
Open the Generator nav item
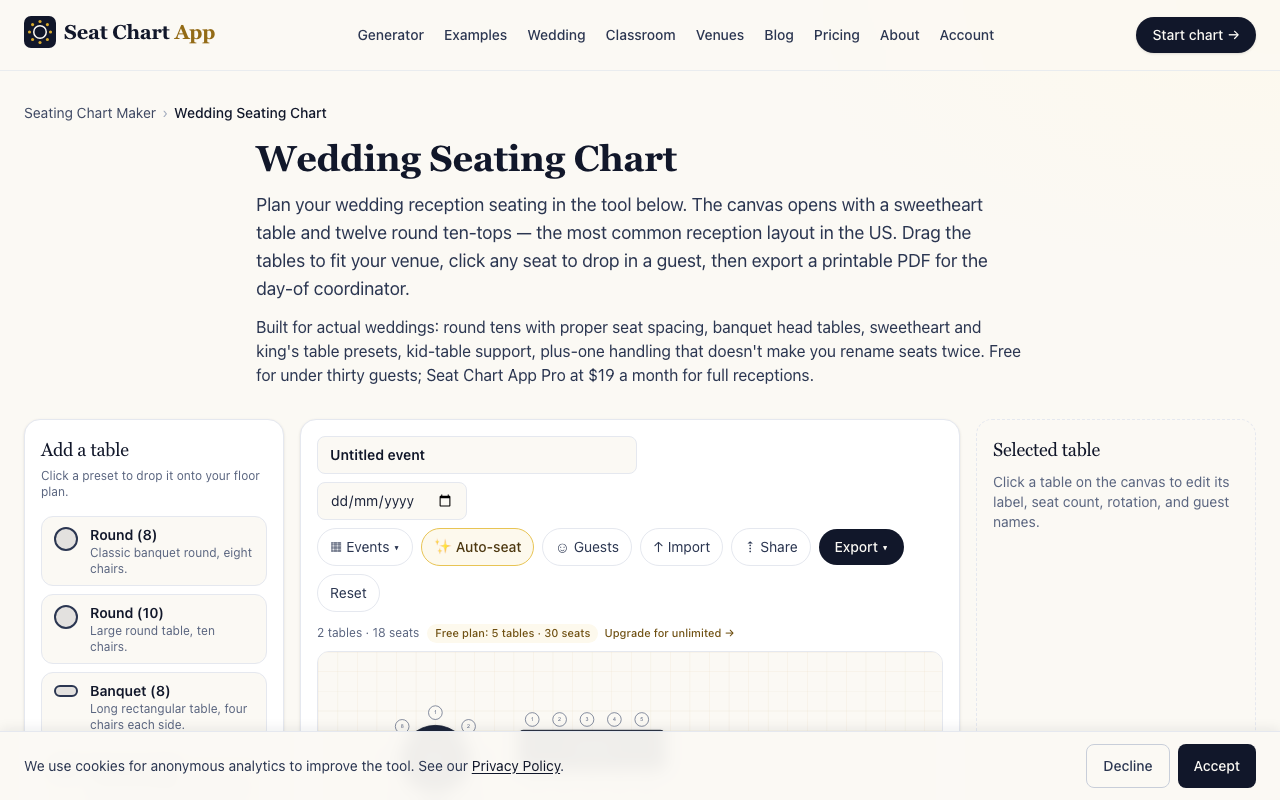pyautogui.click(x=391, y=35)
